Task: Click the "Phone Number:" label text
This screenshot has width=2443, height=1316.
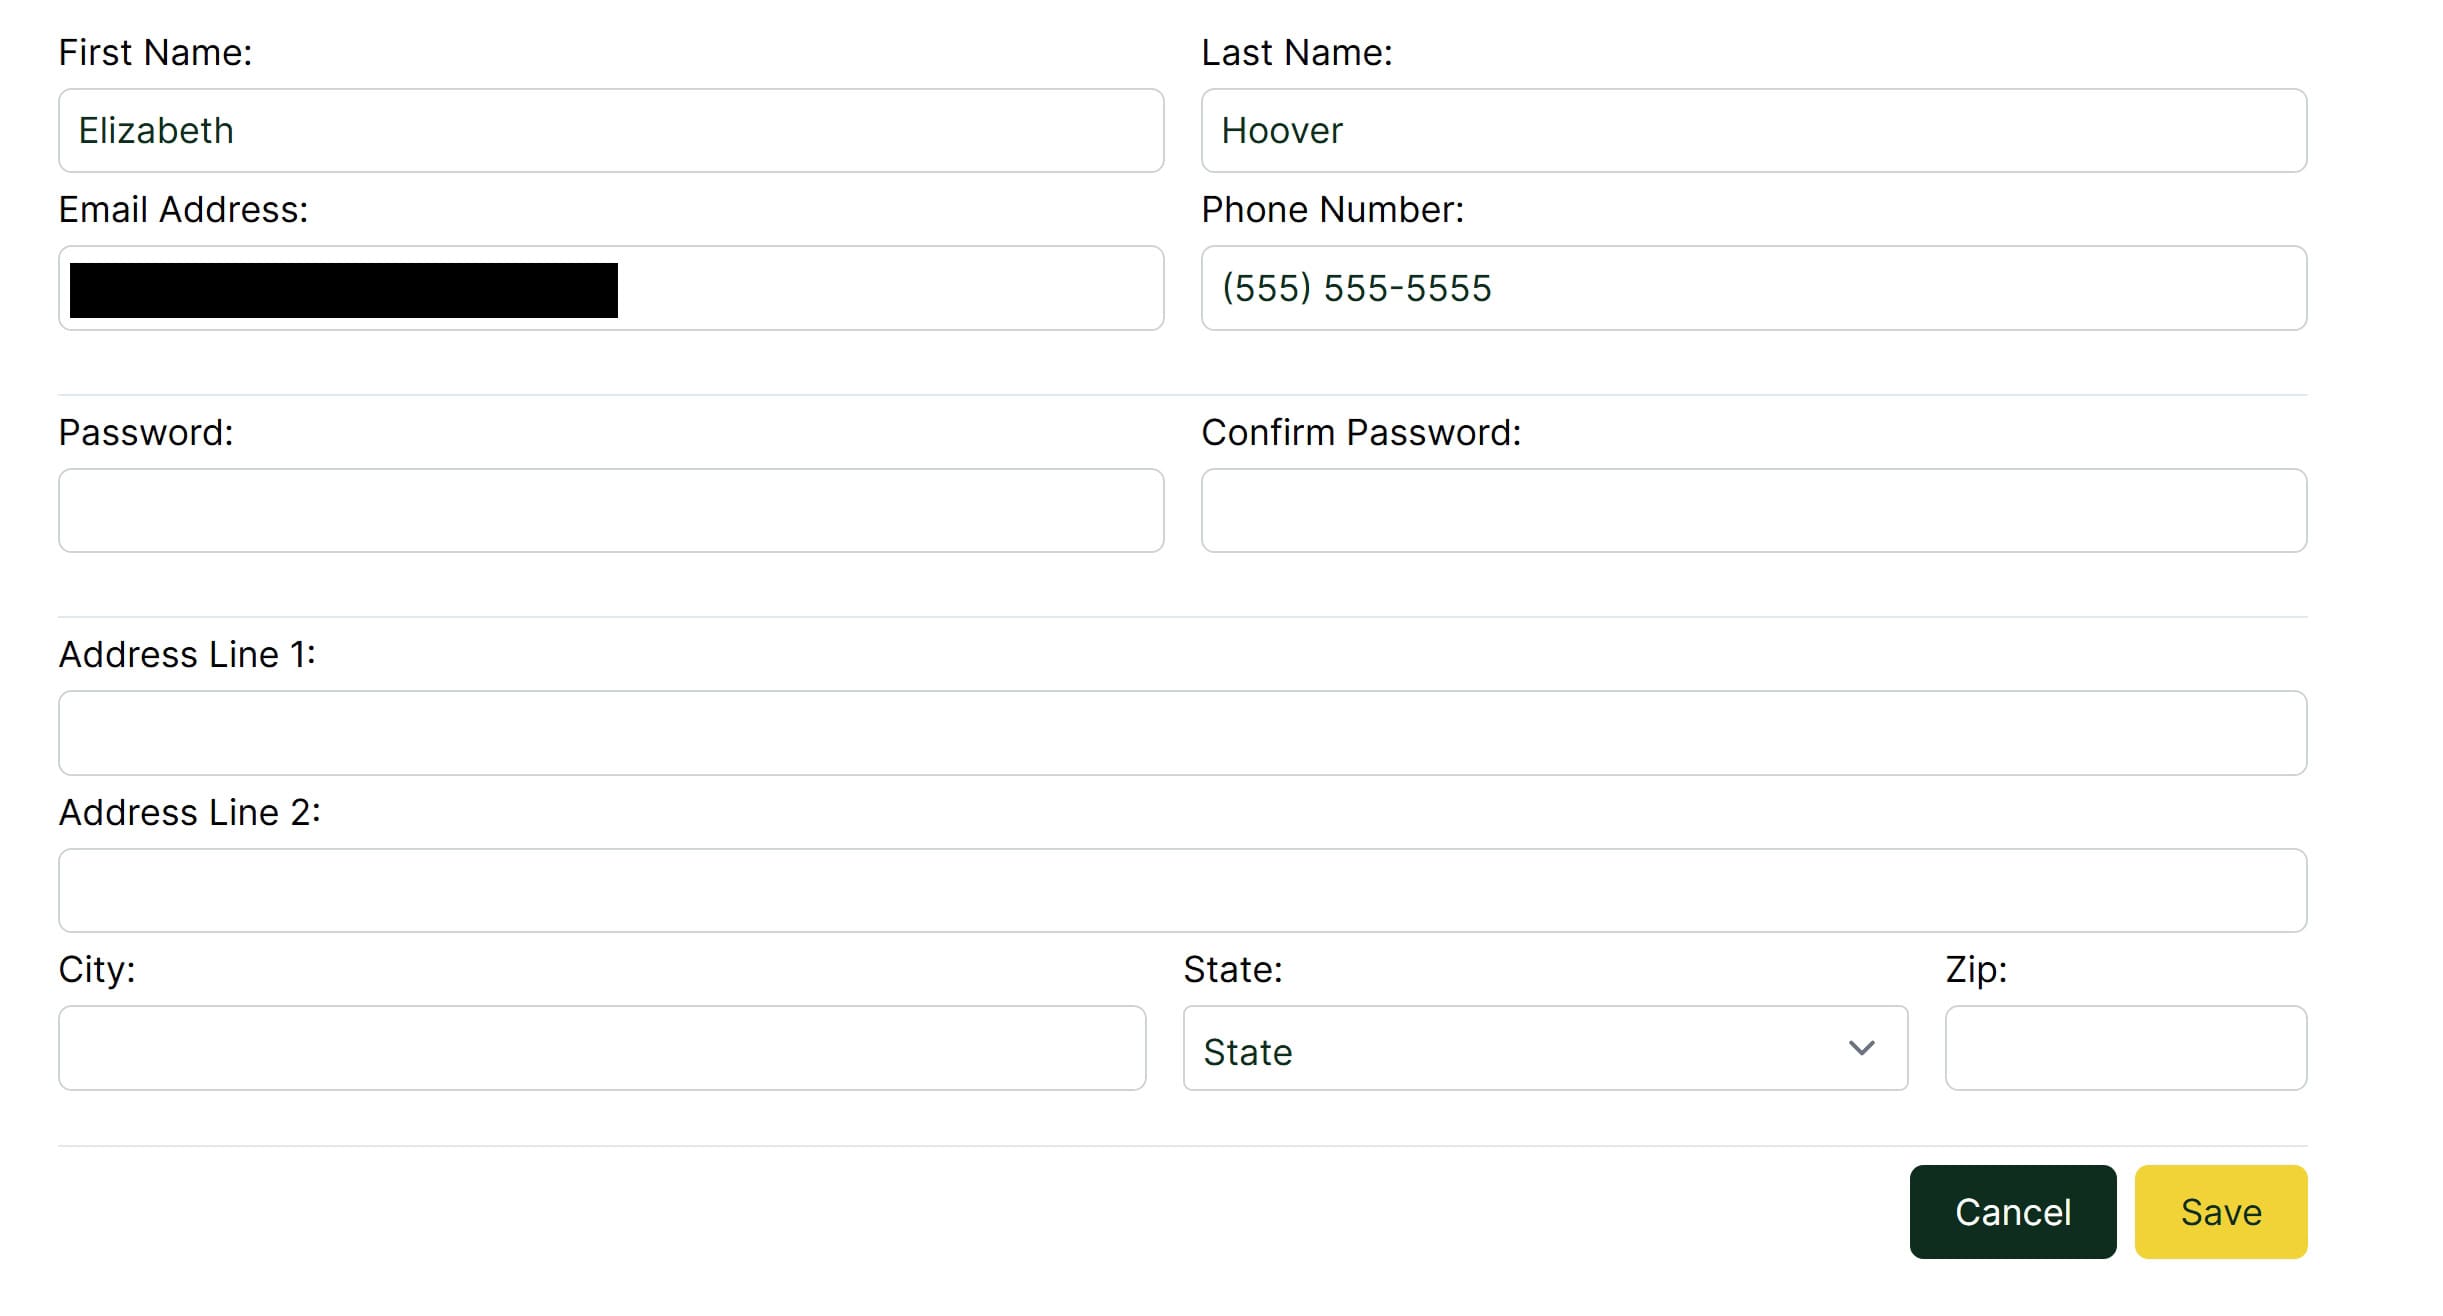Action: tap(1332, 210)
